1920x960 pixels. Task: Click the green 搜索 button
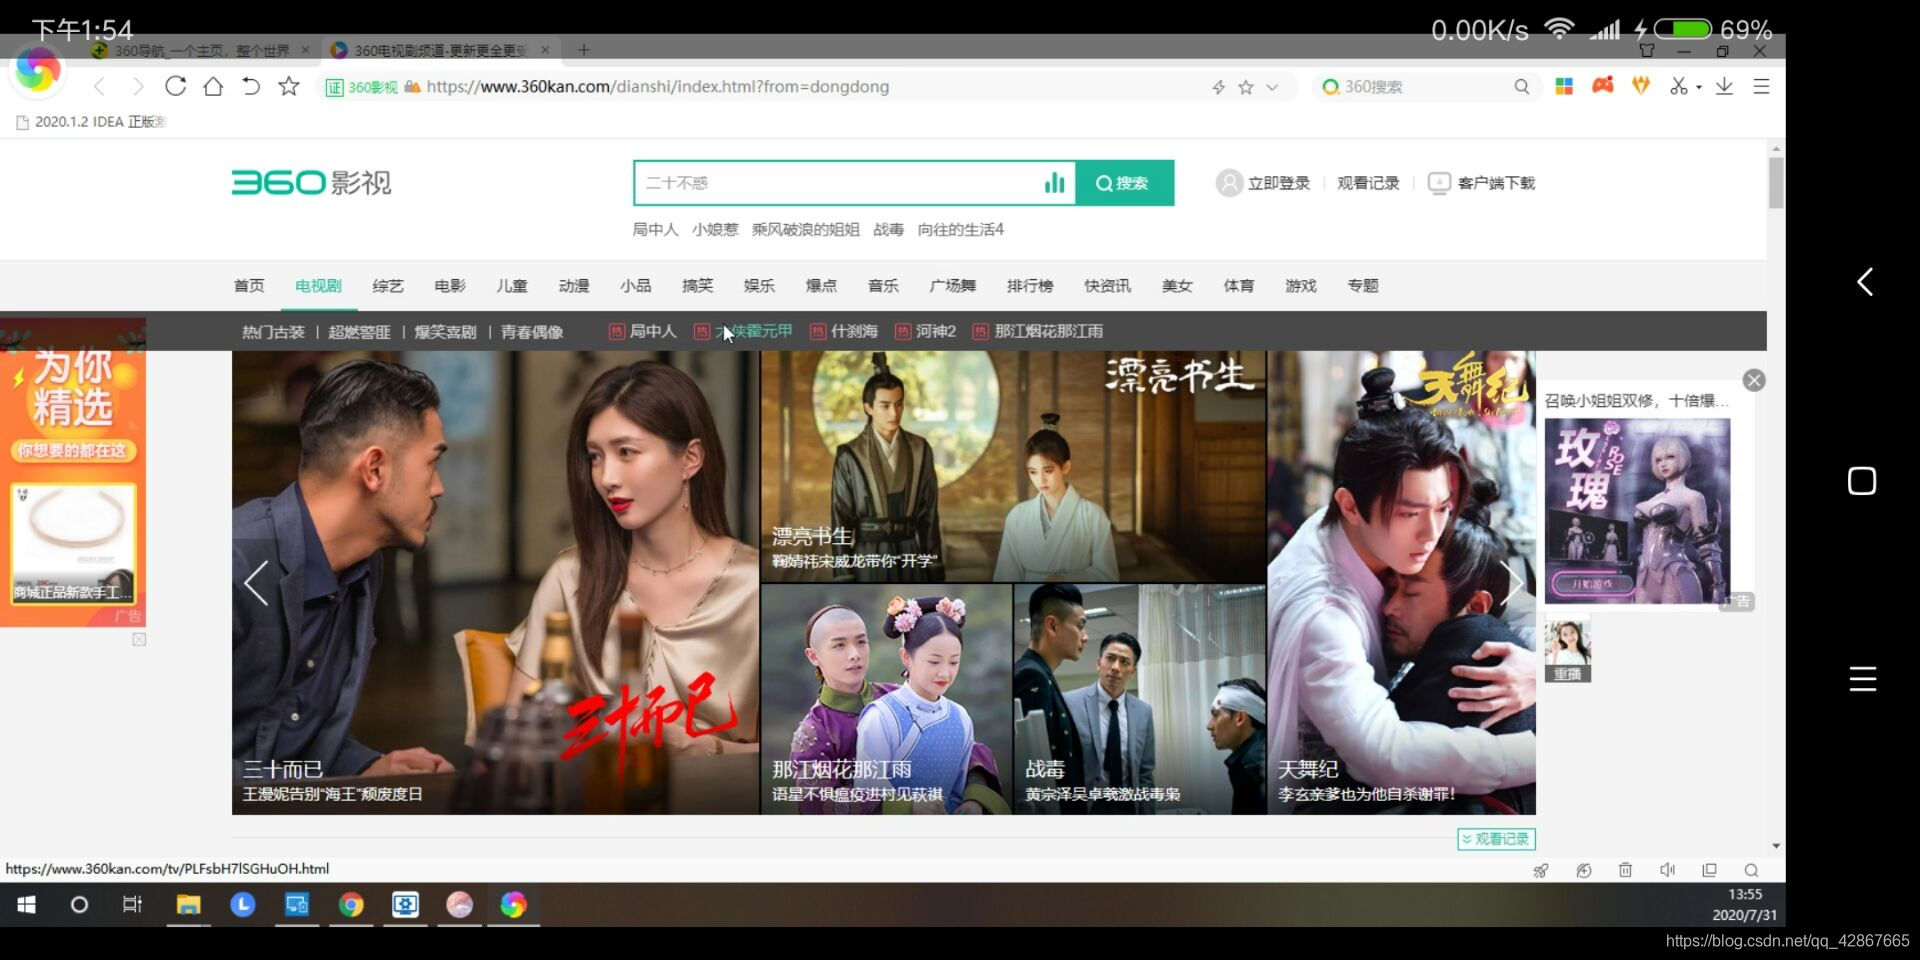[1124, 183]
